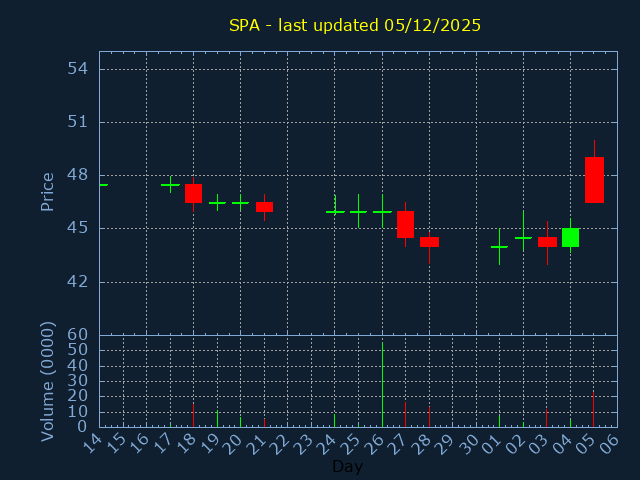Click the red candlestick on day 27
This screenshot has height=480, width=640.
click(x=405, y=224)
